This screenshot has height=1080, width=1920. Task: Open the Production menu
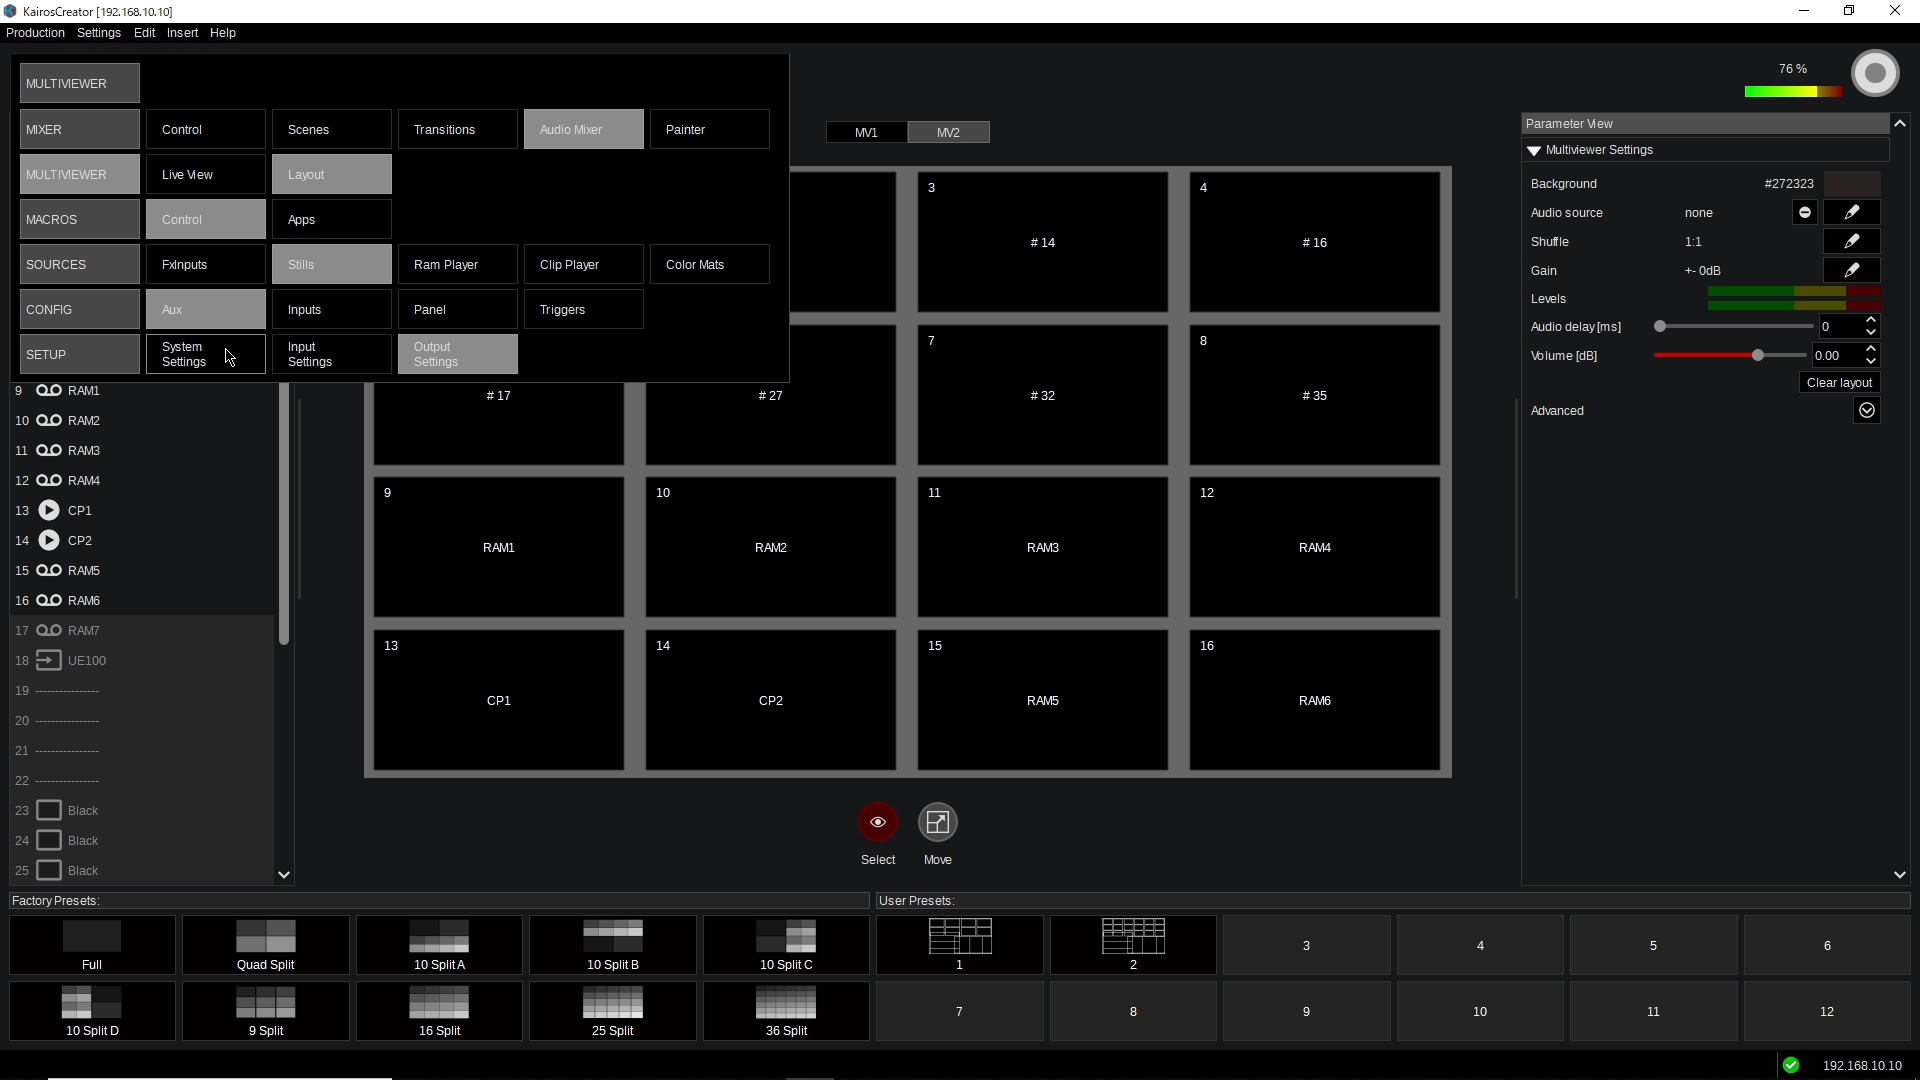click(x=35, y=33)
